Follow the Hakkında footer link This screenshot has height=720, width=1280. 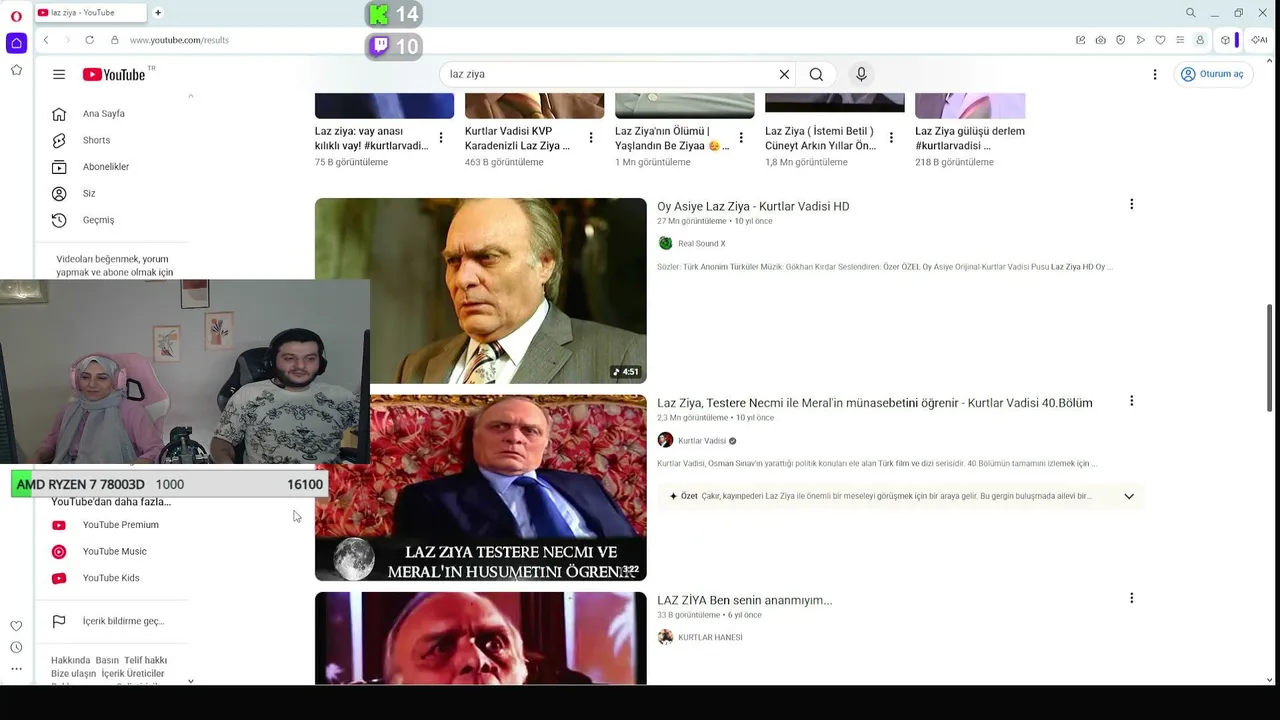[x=71, y=660]
